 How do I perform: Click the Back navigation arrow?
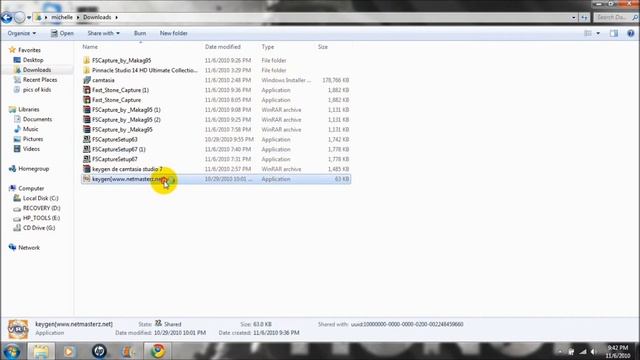coord(7,17)
